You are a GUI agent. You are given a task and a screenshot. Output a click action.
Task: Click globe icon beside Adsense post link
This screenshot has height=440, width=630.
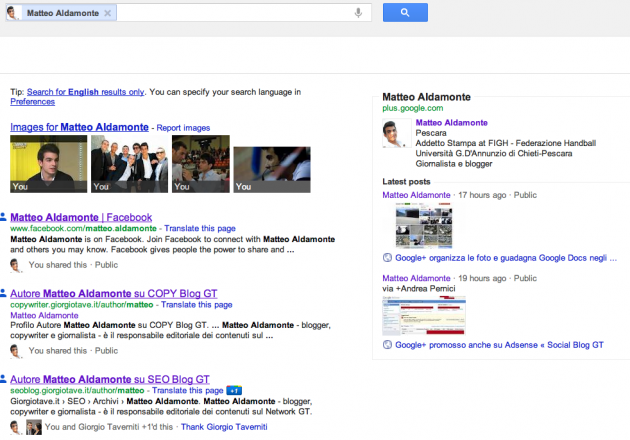pyautogui.click(x=387, y=345)
